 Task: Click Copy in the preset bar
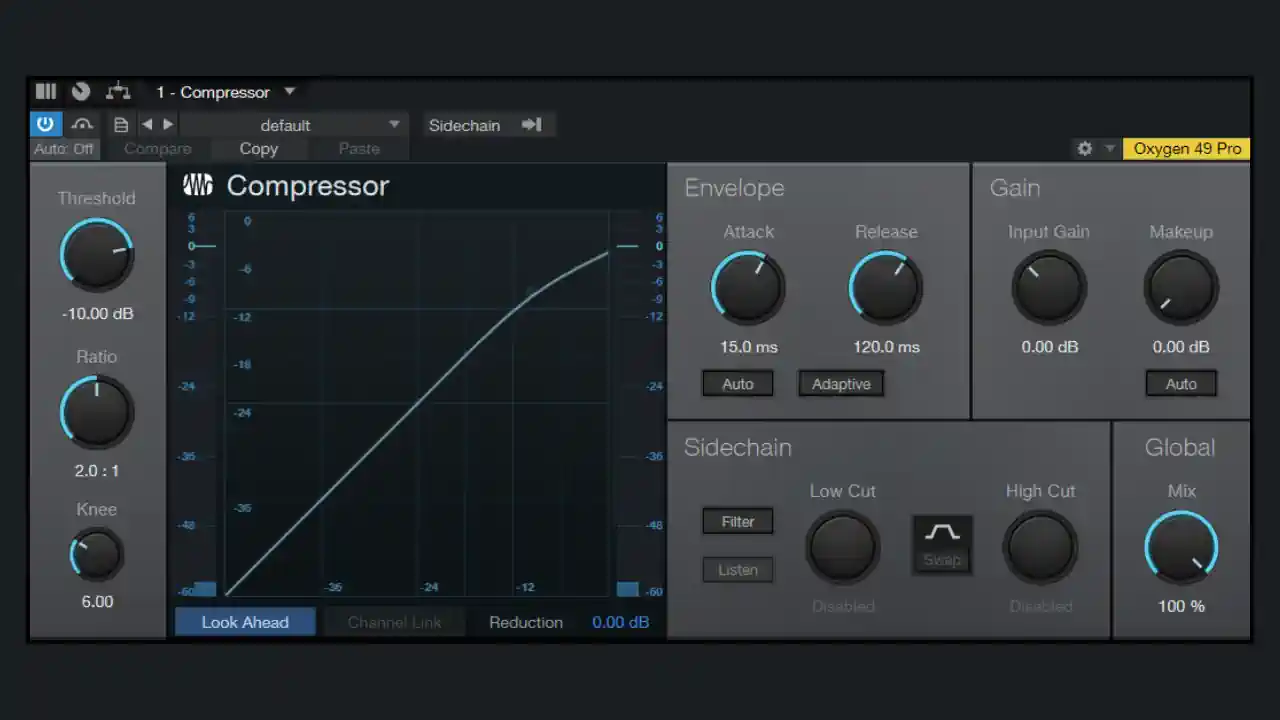[258, 149]
